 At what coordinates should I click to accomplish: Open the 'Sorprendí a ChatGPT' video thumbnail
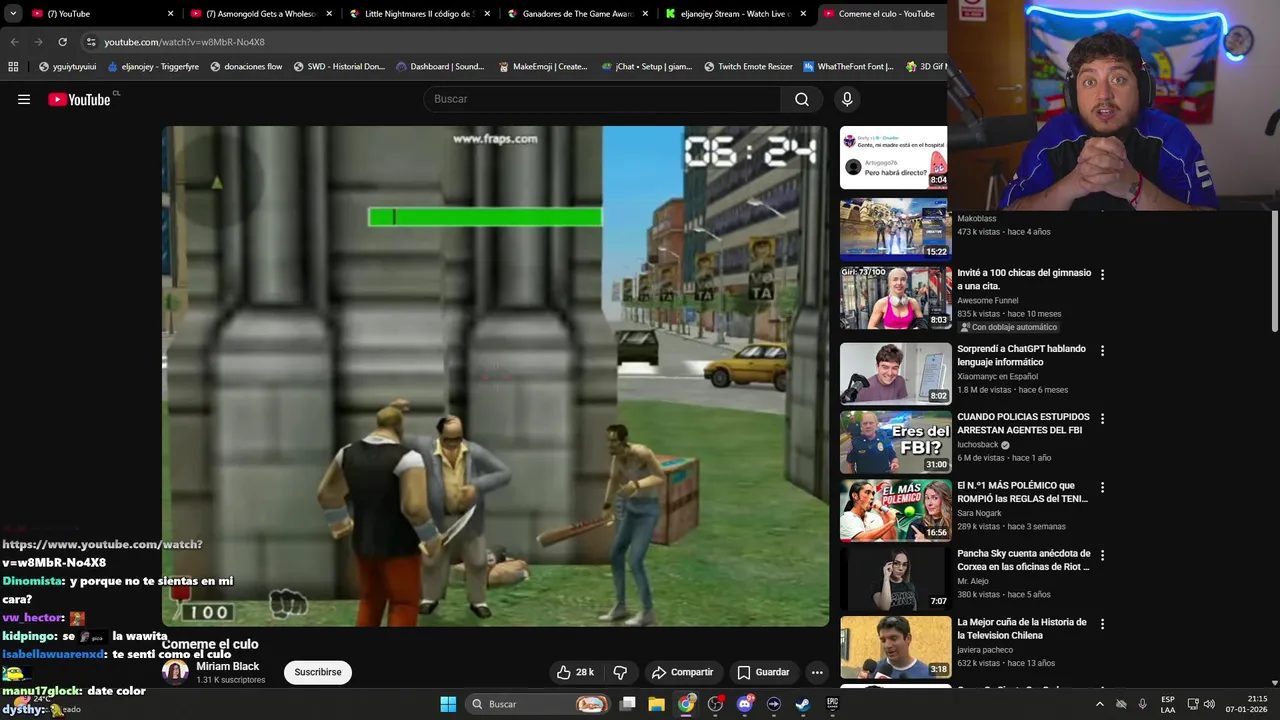[895, 373]
